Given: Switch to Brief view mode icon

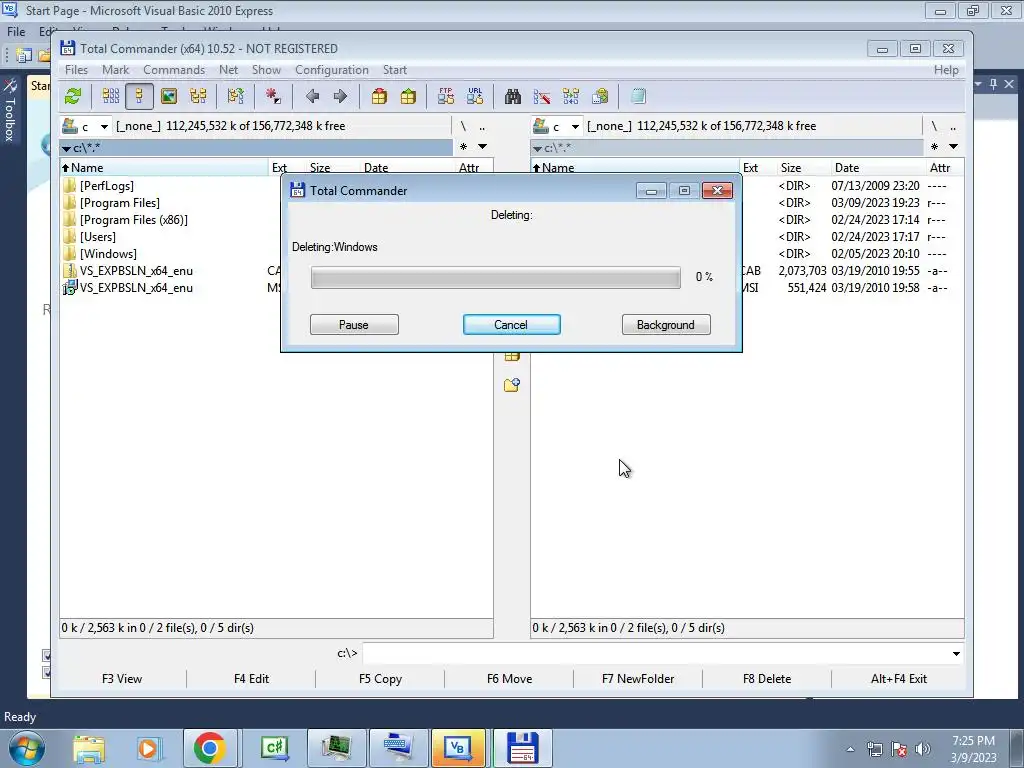Looking at the screenshot, I should click(x=110, y=97).
